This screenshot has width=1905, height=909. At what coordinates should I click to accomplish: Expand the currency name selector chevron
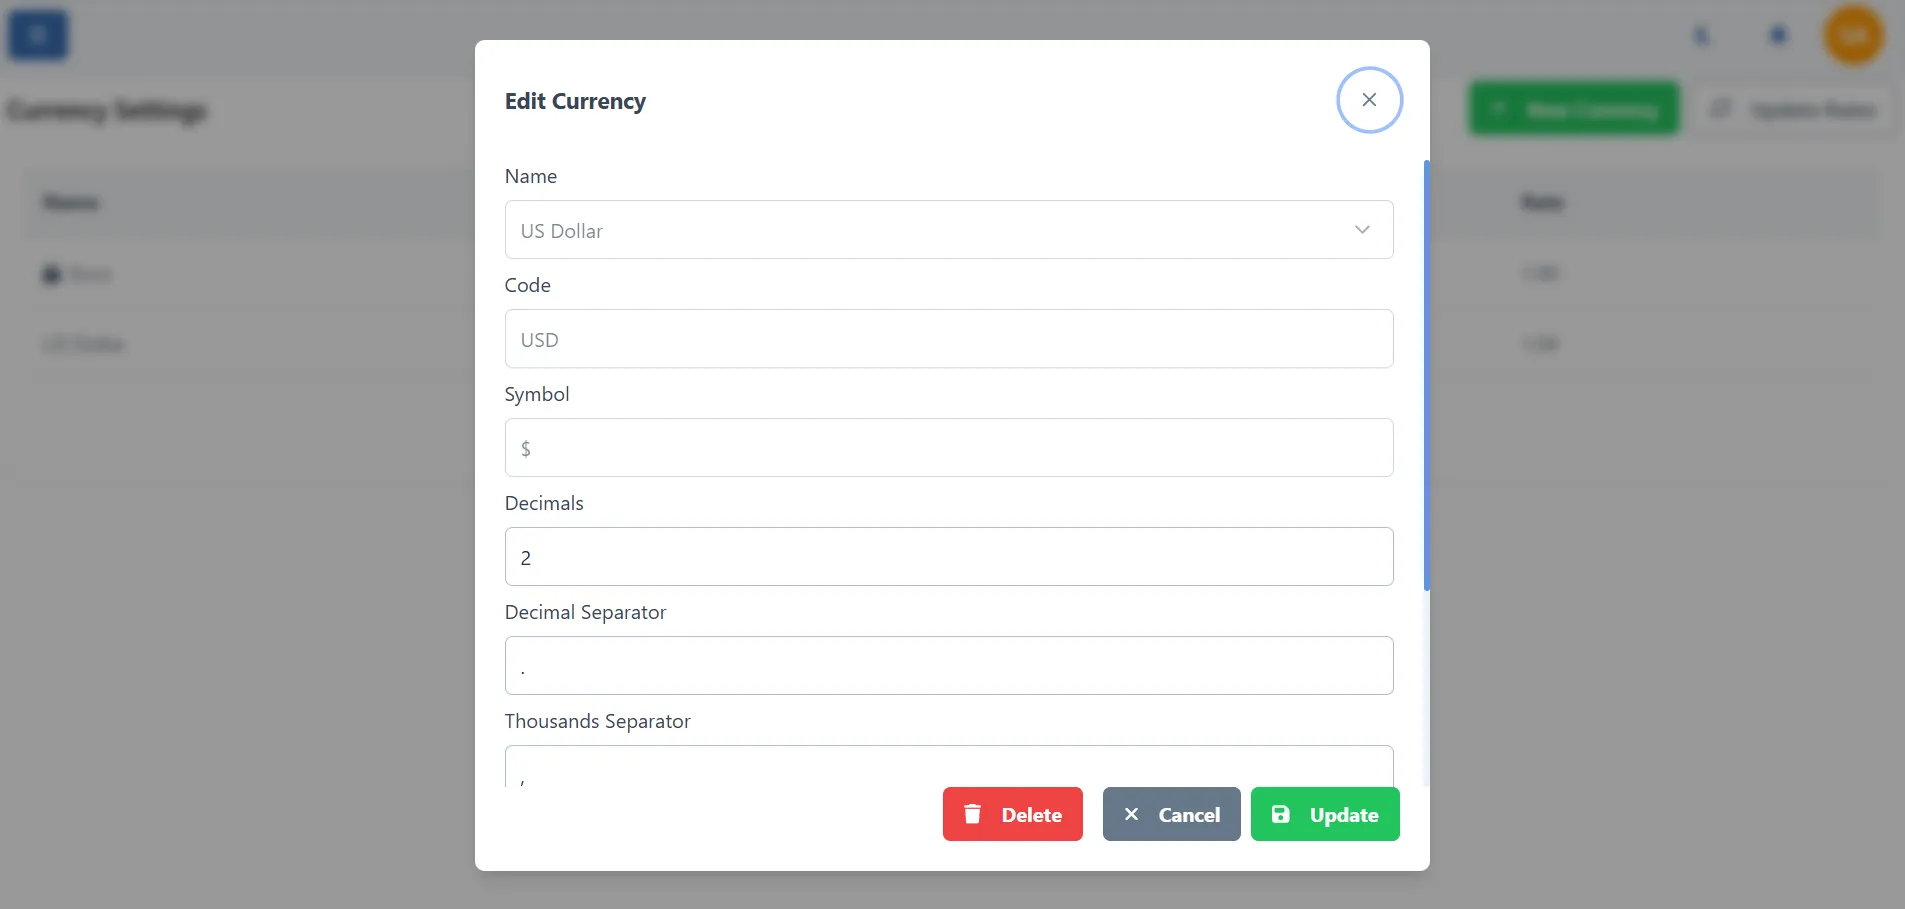(x=1362, y=229)
